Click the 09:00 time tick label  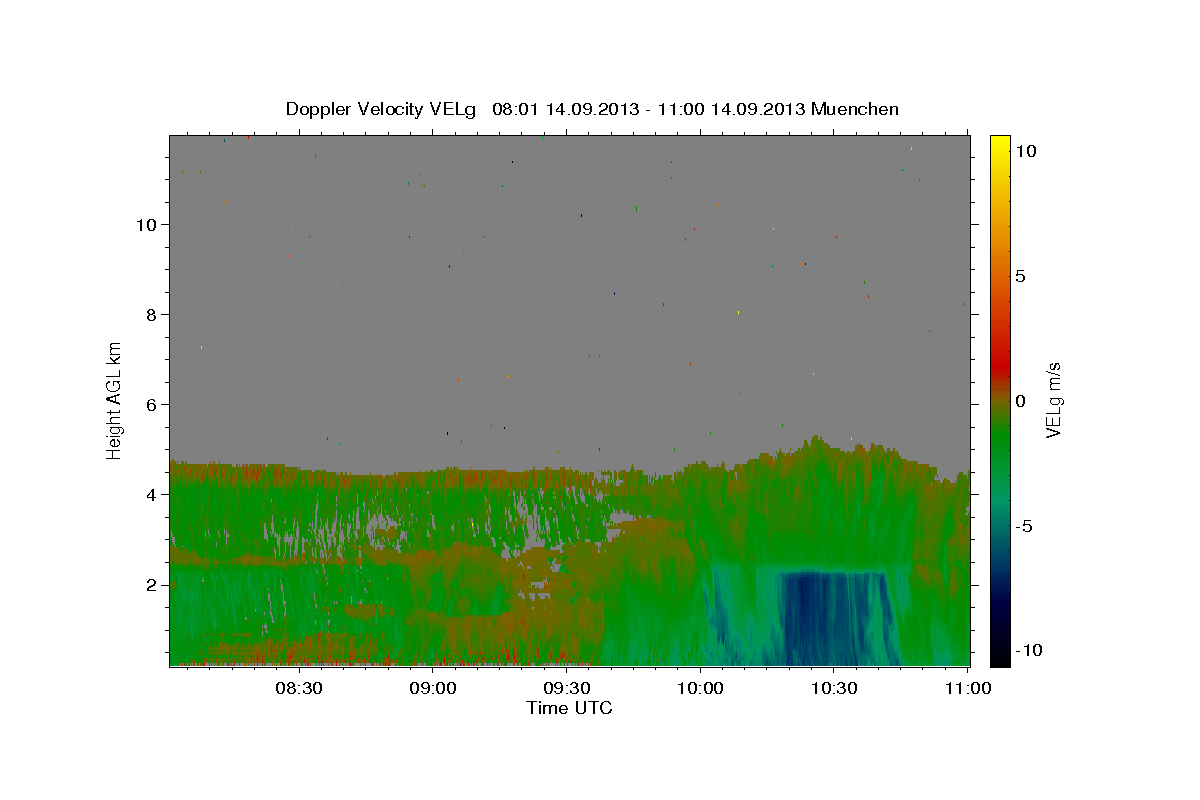coord(433,688)
